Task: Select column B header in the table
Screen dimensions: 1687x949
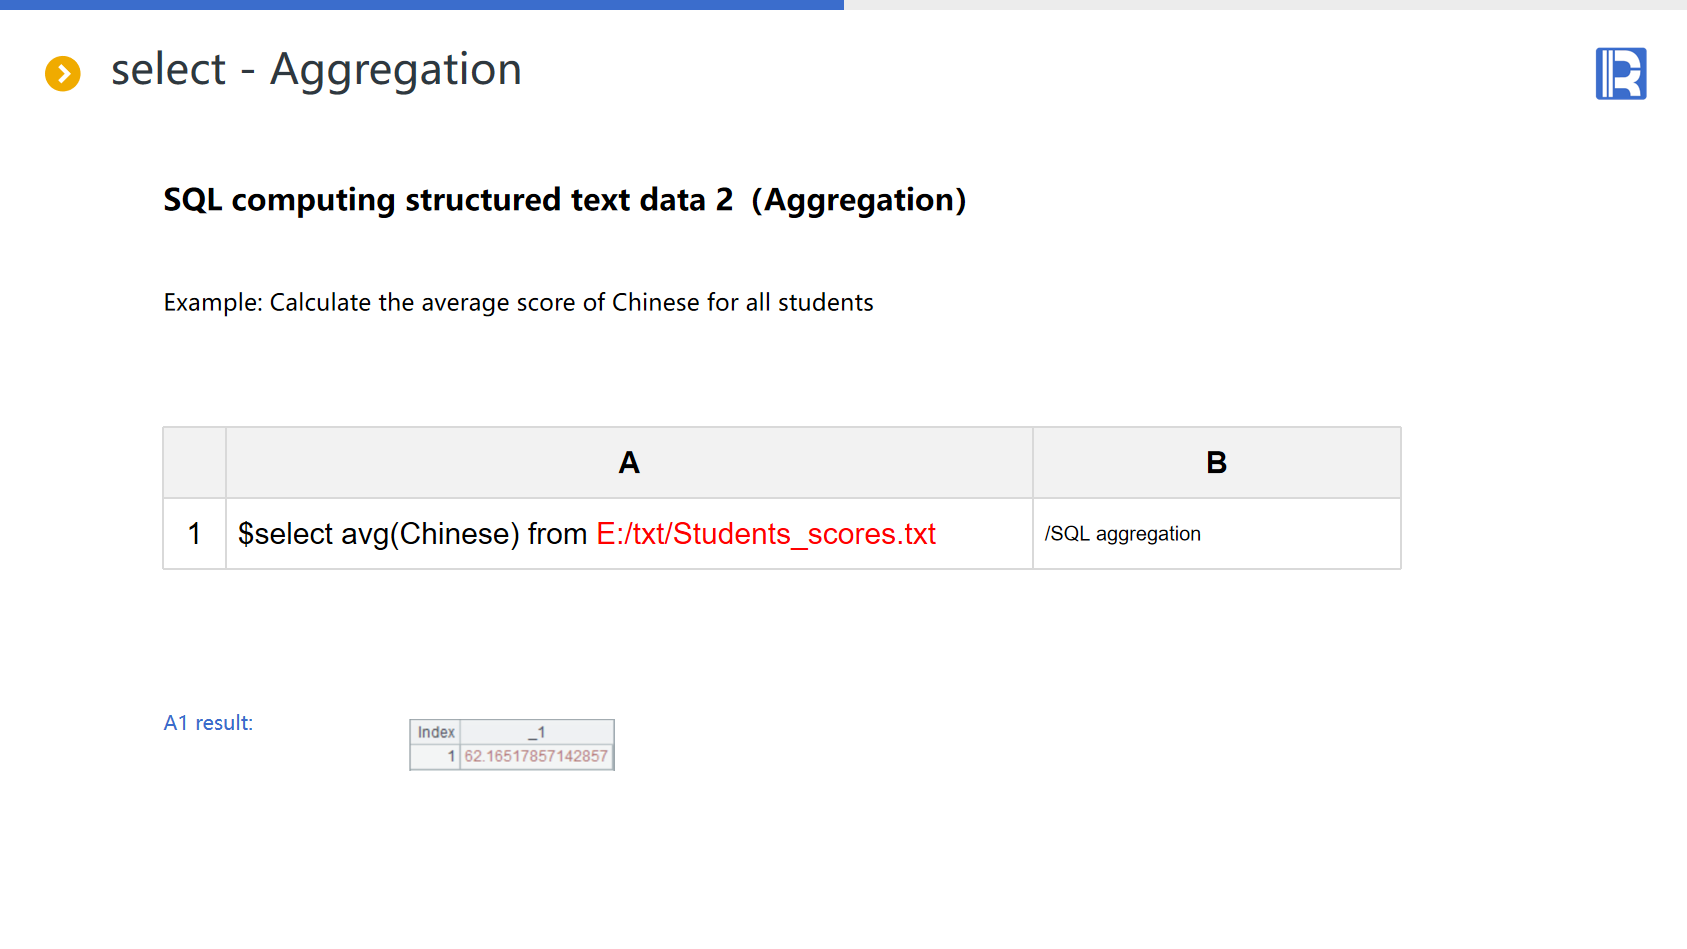Action: click(x=1216, y=463)
